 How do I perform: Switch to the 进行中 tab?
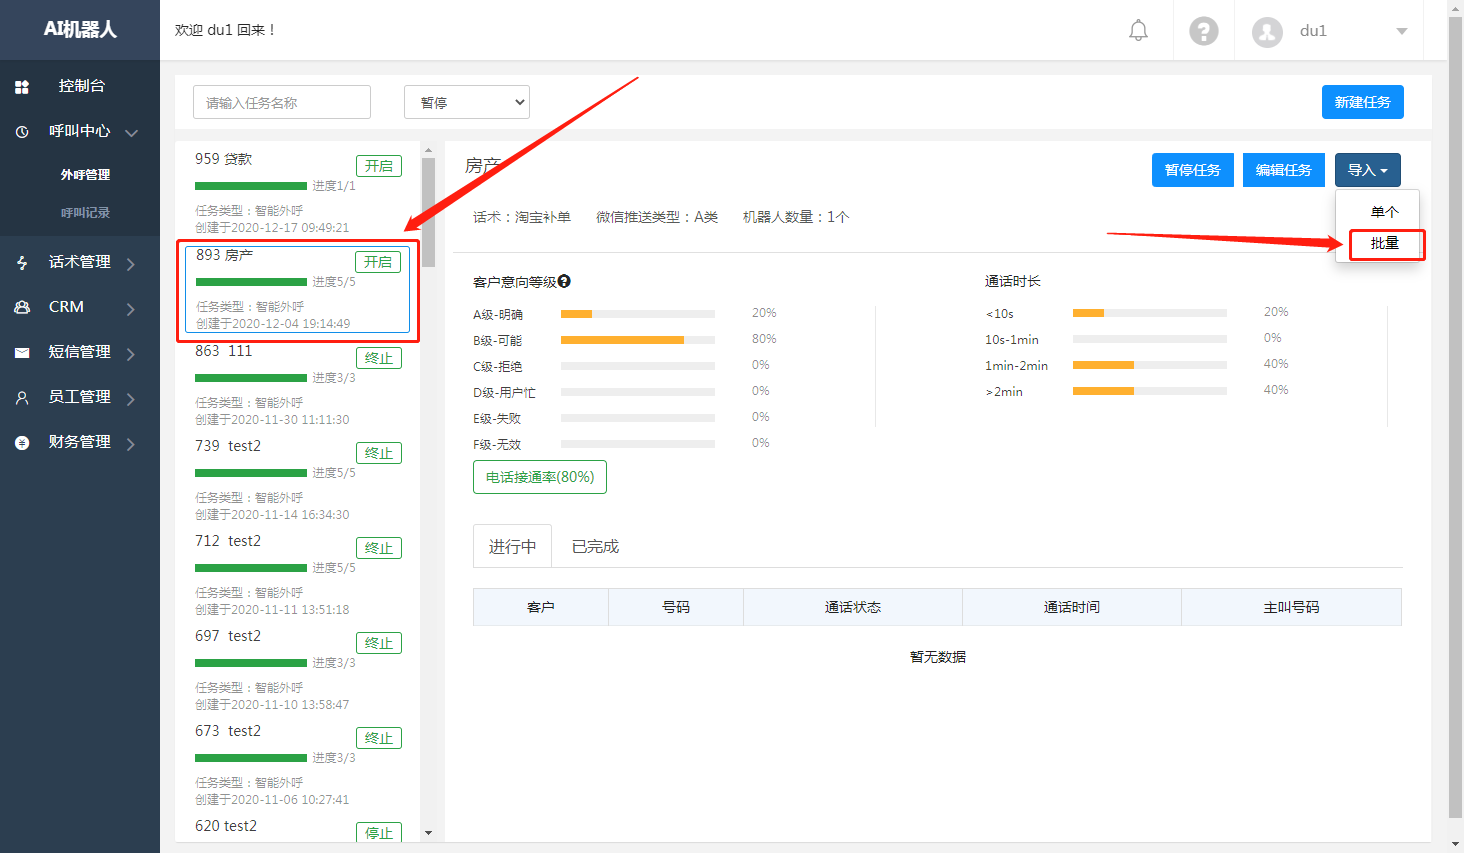(x=512, y=546)
